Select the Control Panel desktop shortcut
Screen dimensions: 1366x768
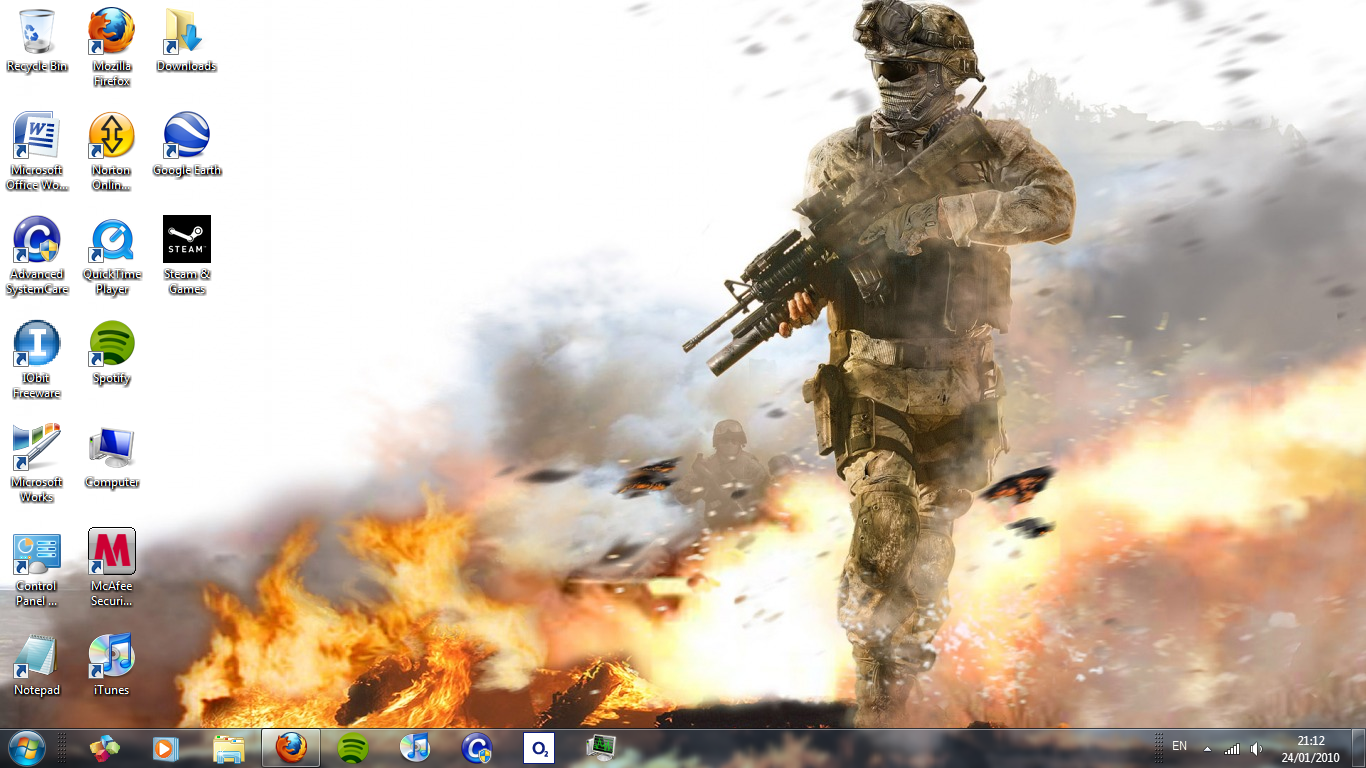(37, 567)
